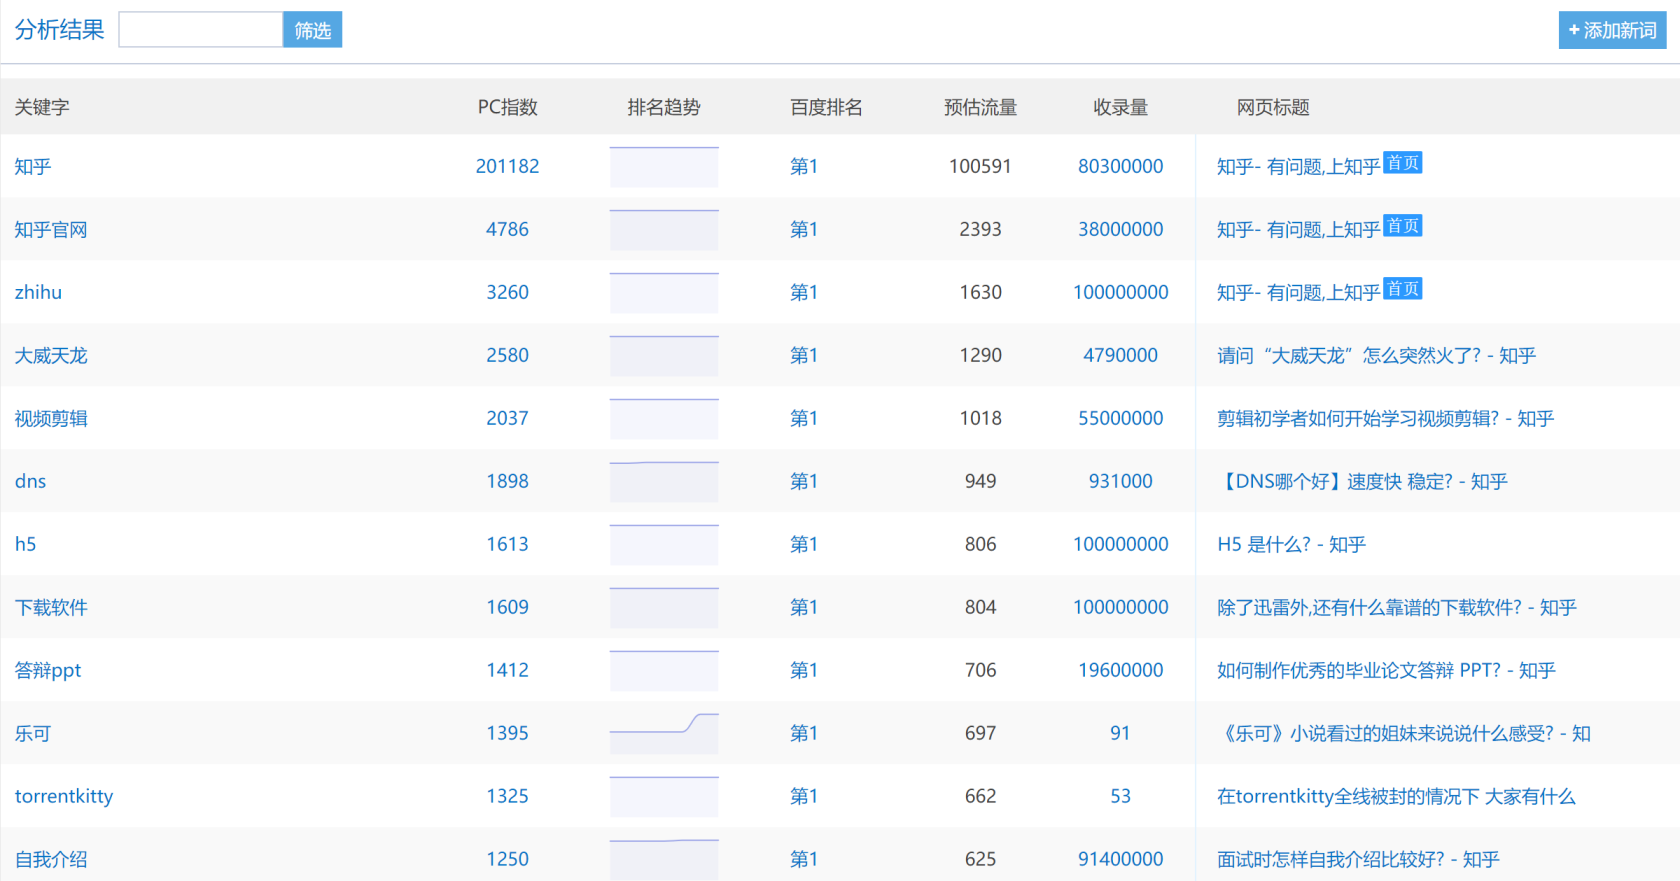Click PC指数 value 201182
The image size is (1680, 881).
(507, 166)
